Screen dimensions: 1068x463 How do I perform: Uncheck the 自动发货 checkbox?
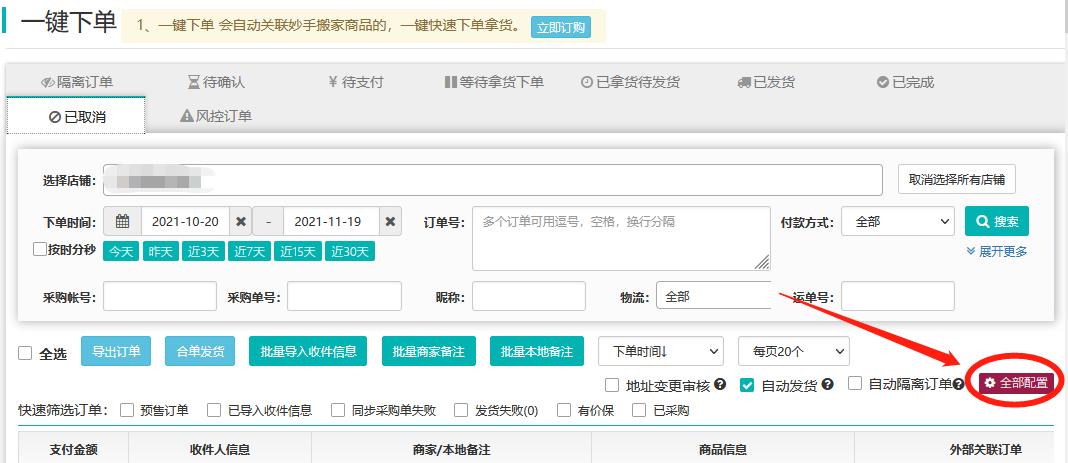(x=747, y=385)
